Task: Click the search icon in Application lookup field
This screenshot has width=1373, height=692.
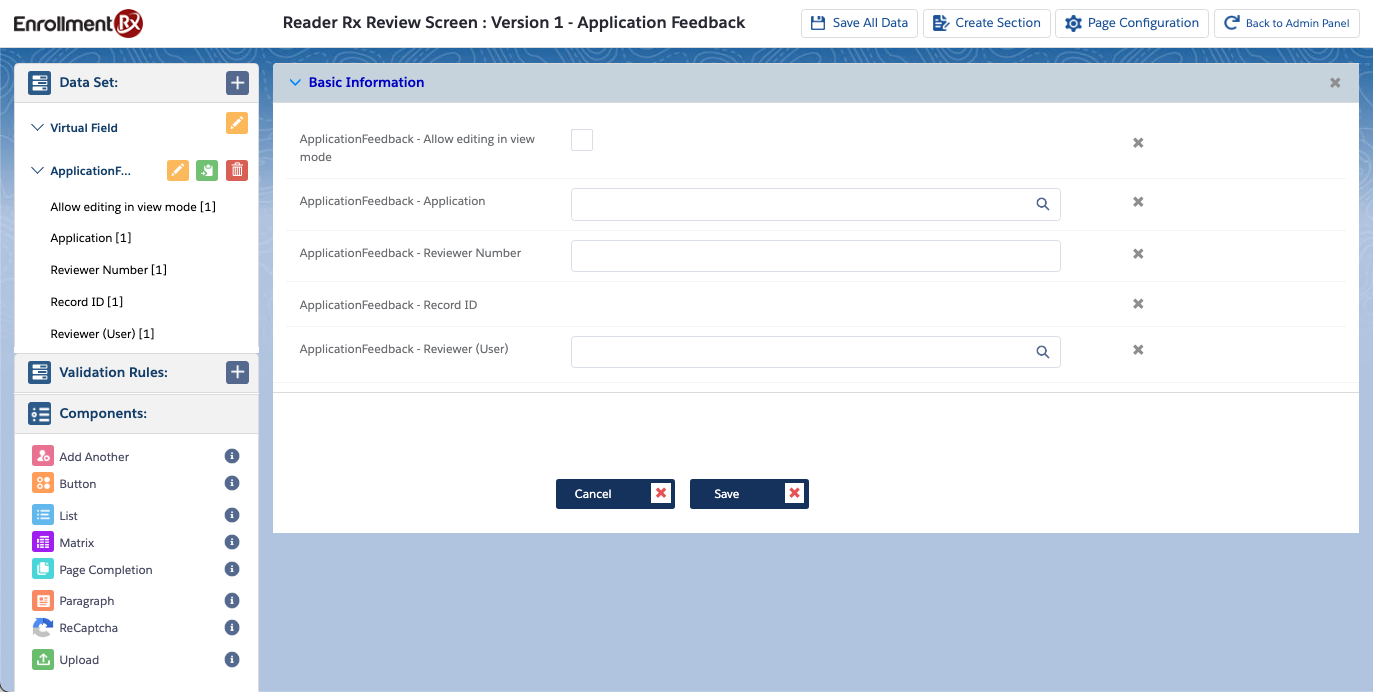Action: [x=1042, y=204]
